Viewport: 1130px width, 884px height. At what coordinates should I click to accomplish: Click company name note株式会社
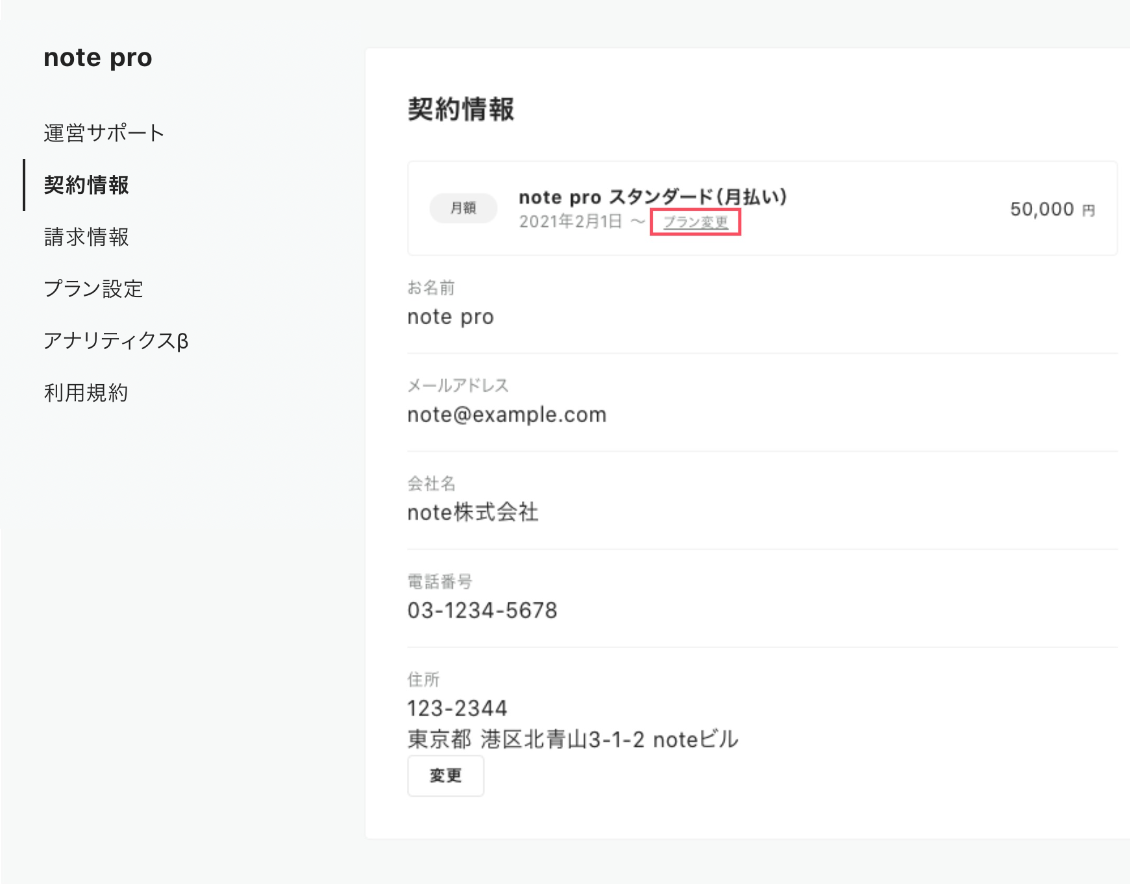point(473,512)
